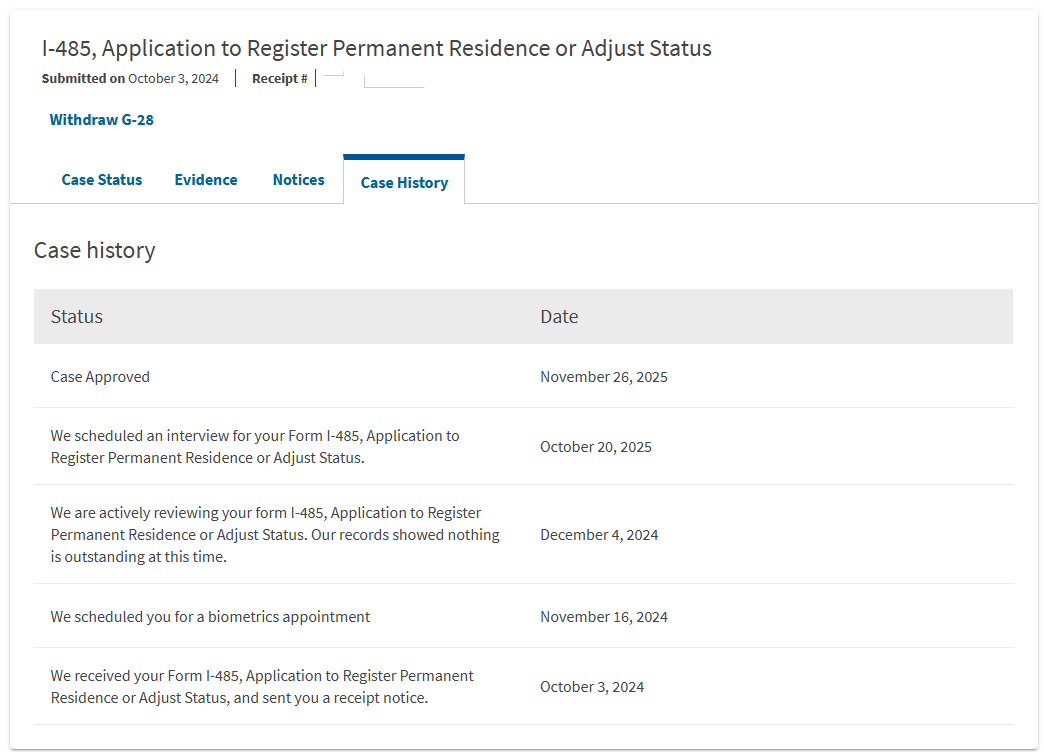Select the Case Approved status entry
This screenshot has height=752, width=1044.
pyautogui.click(x=100, y=377)
